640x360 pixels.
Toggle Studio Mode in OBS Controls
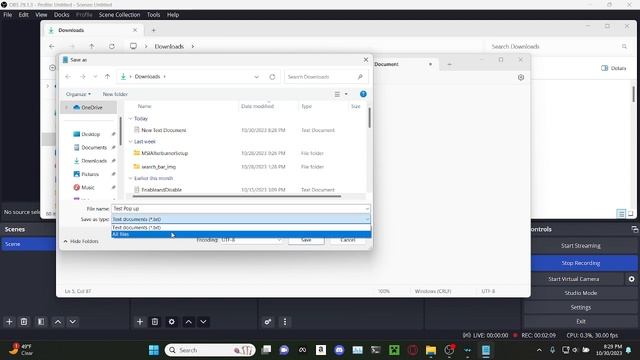click(x=580, y=293)
